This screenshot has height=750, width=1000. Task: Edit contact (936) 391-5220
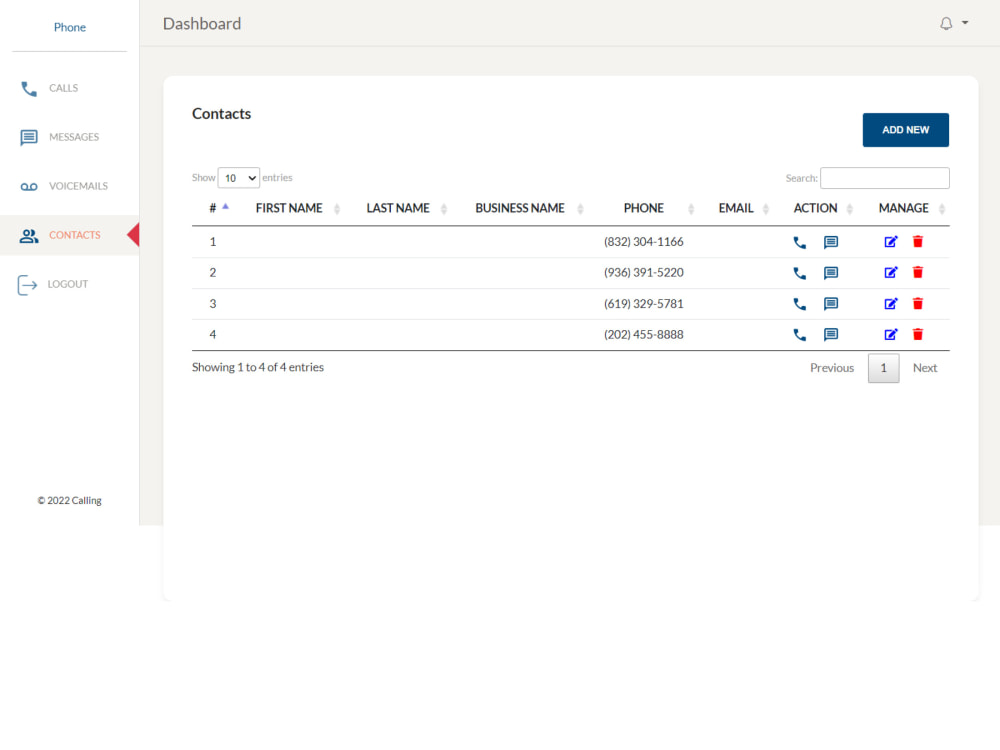pos(891,272)
